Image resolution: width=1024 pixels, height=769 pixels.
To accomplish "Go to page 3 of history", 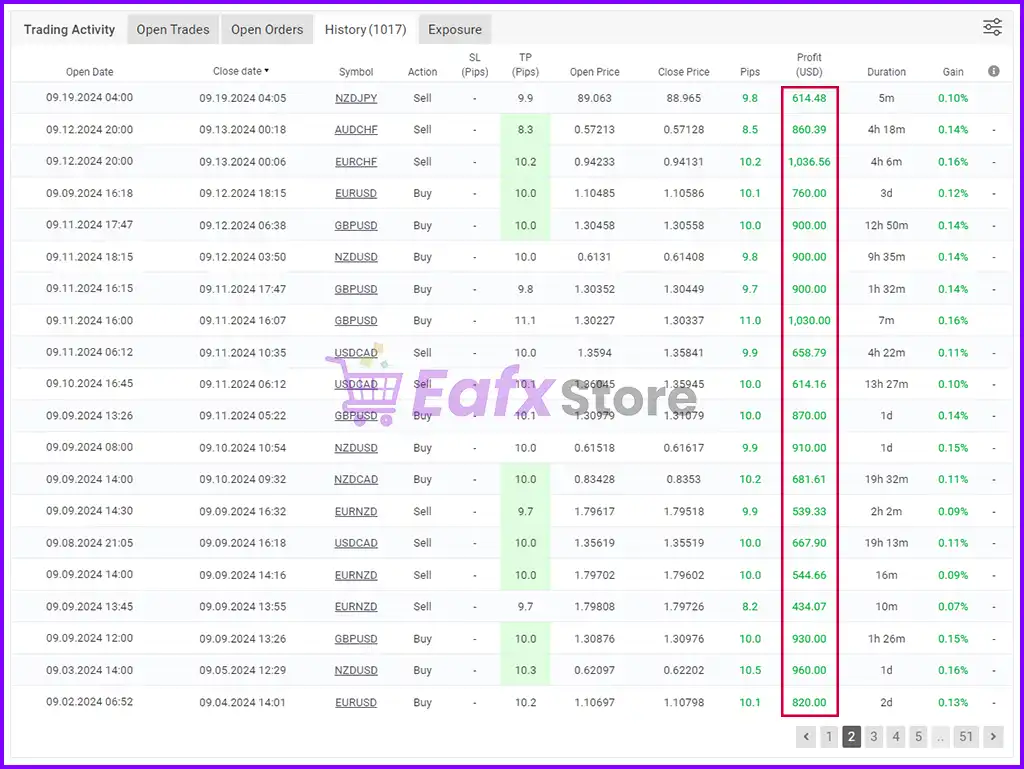I will [x=873, y=737].
